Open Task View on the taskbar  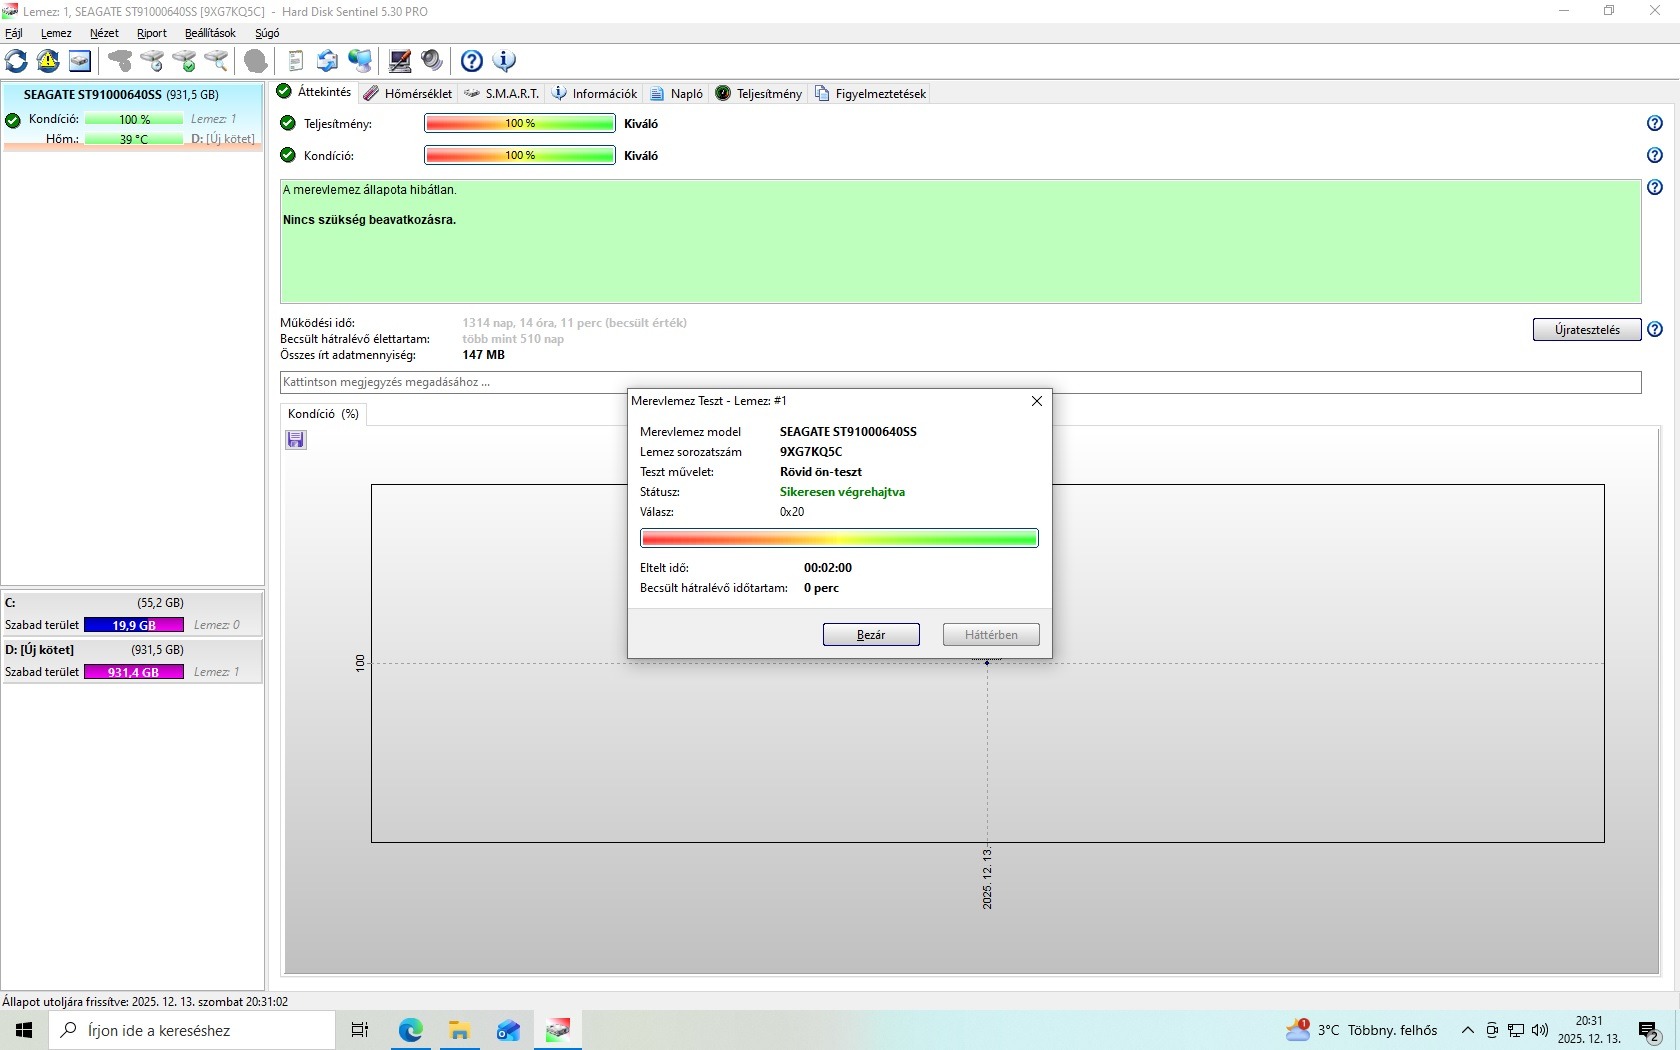pos(360,1030)
